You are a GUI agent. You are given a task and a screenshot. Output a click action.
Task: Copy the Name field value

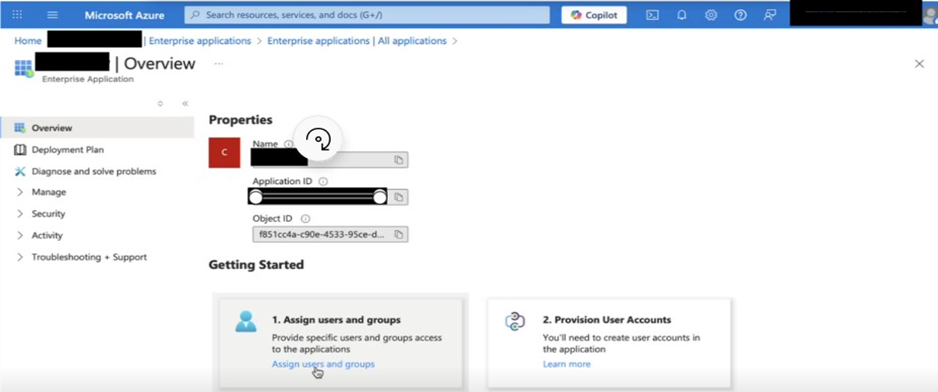(398, 160)
